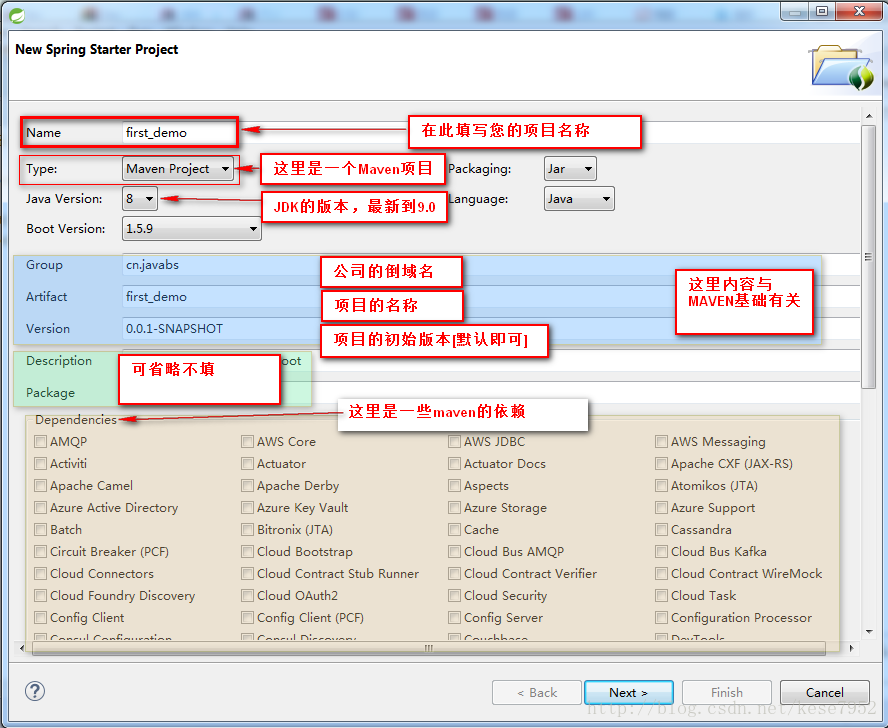The height and width of the screenshot is (728, 888).
Task: Click the Spring leaf icon in title bar
Action: [x=16, y=15]
